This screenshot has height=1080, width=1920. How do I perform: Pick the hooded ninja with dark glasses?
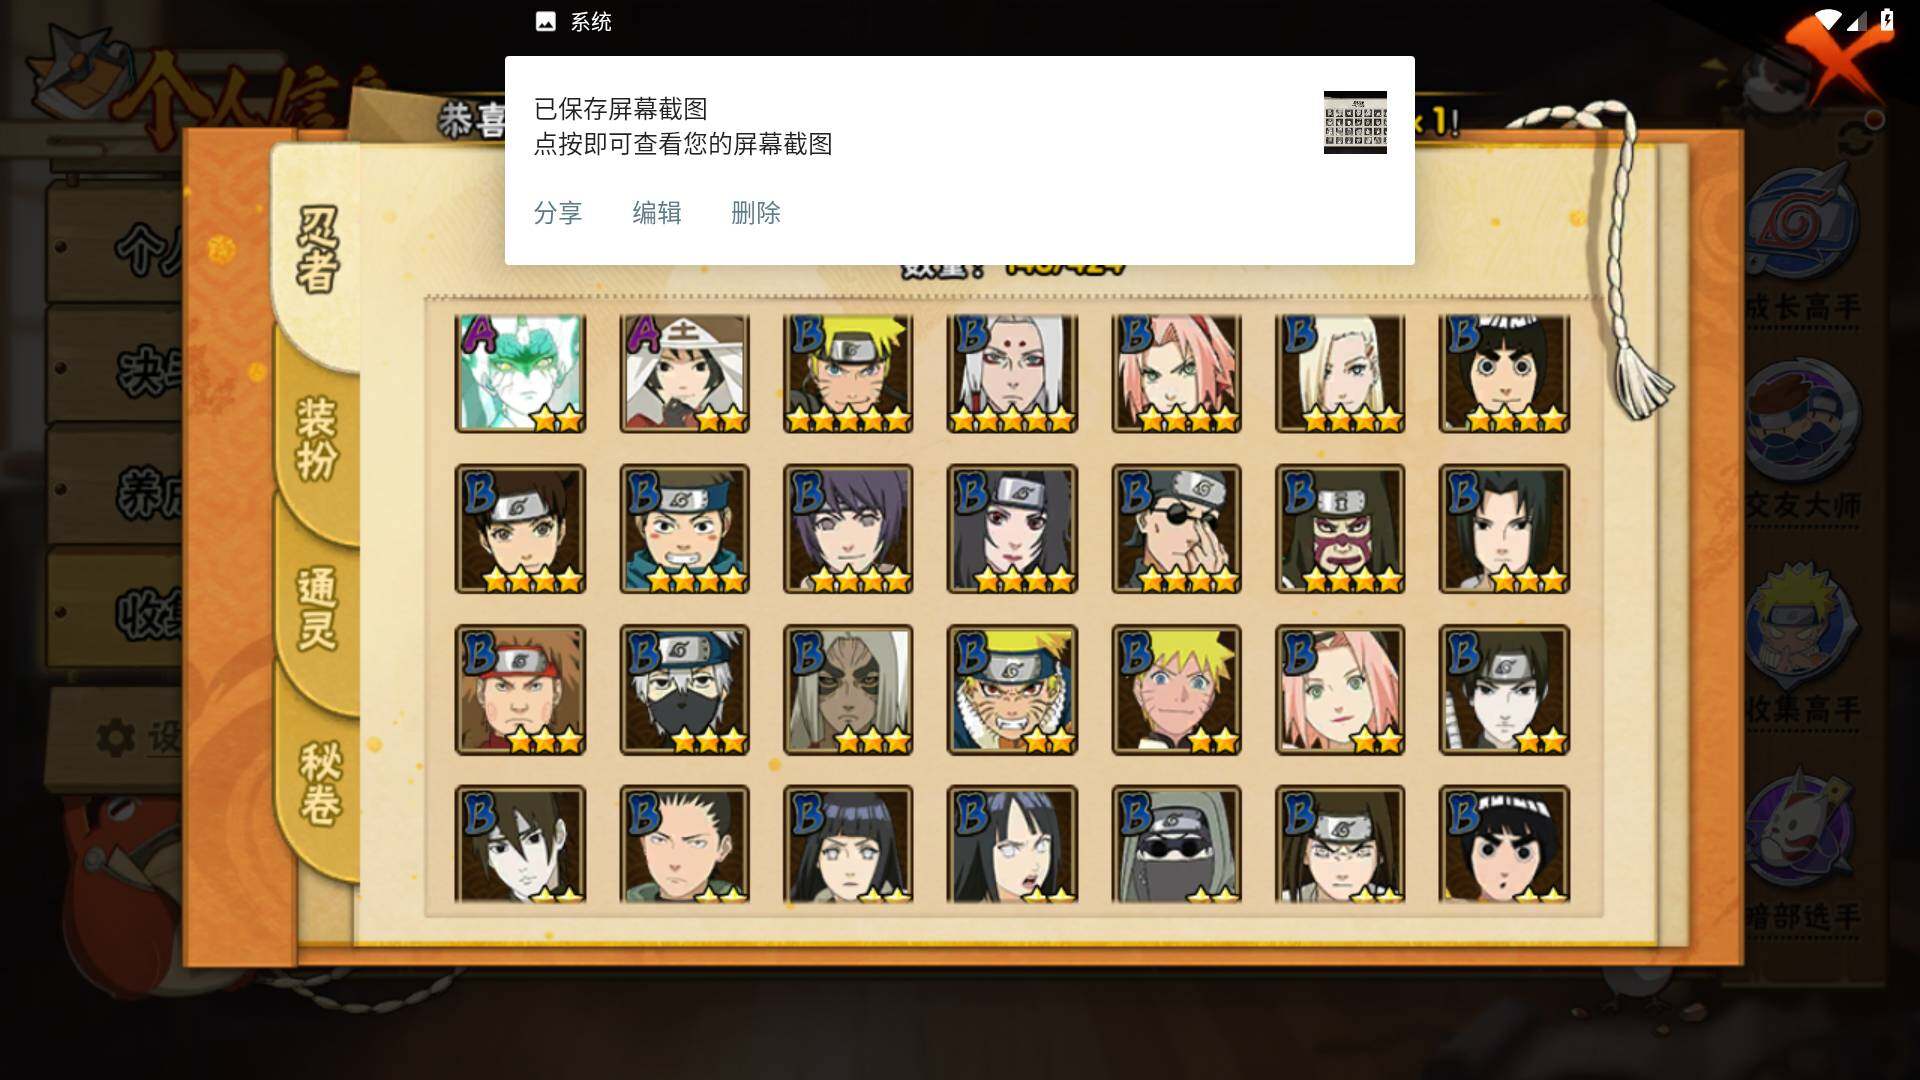[x=1176, y=844]
